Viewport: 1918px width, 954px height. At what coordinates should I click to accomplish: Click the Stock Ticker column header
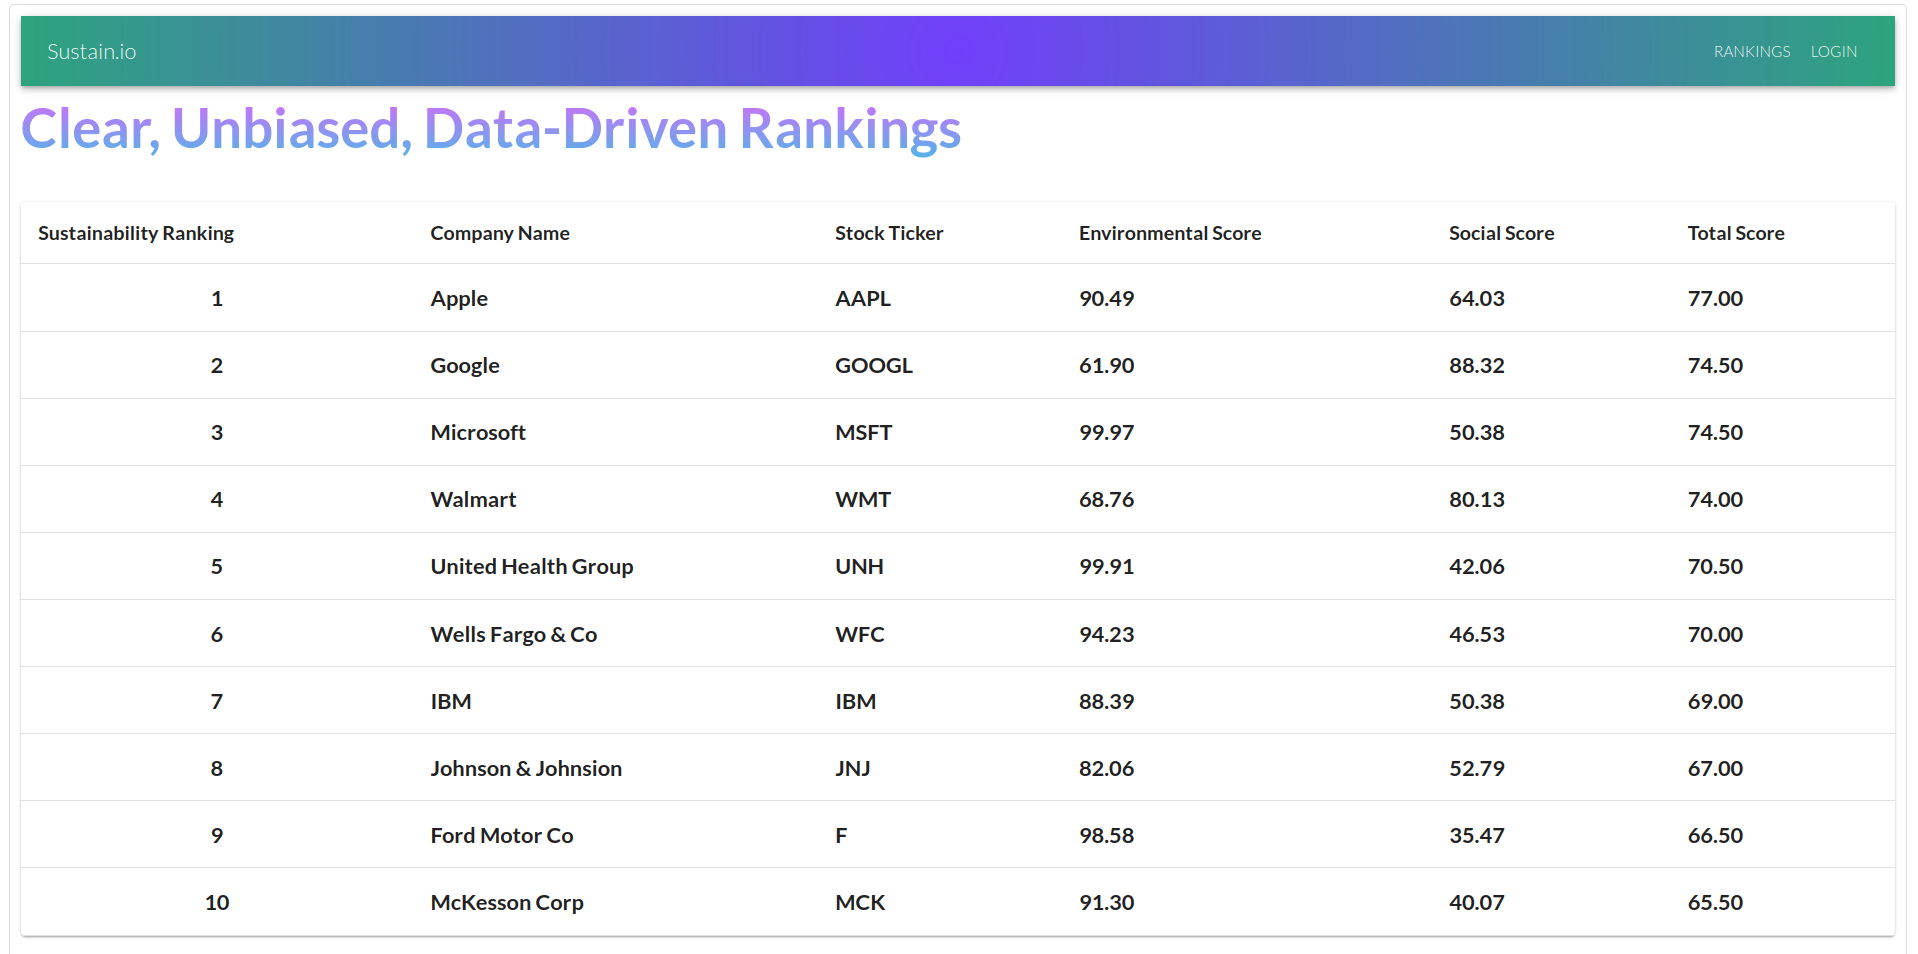click(x=889, y=233)
